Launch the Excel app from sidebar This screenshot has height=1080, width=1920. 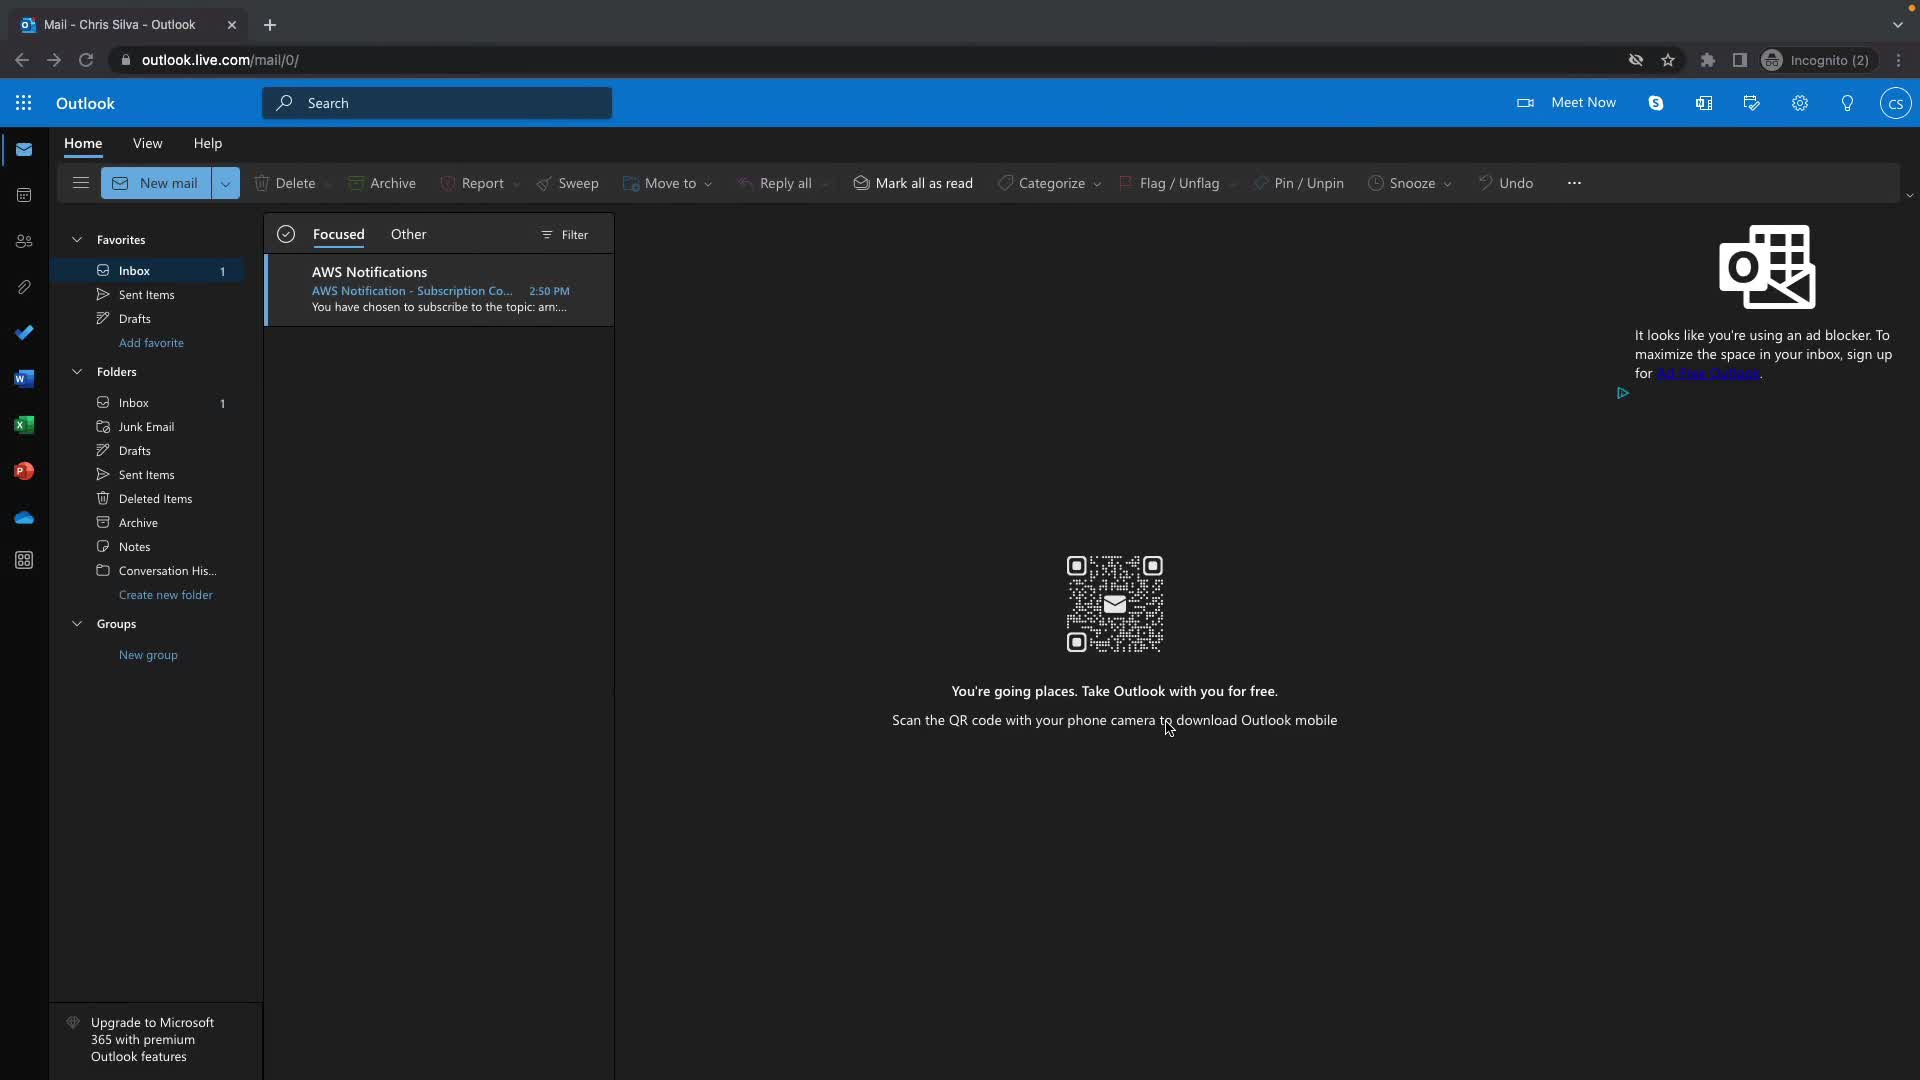pyautogui.click(x=24, y=425)
